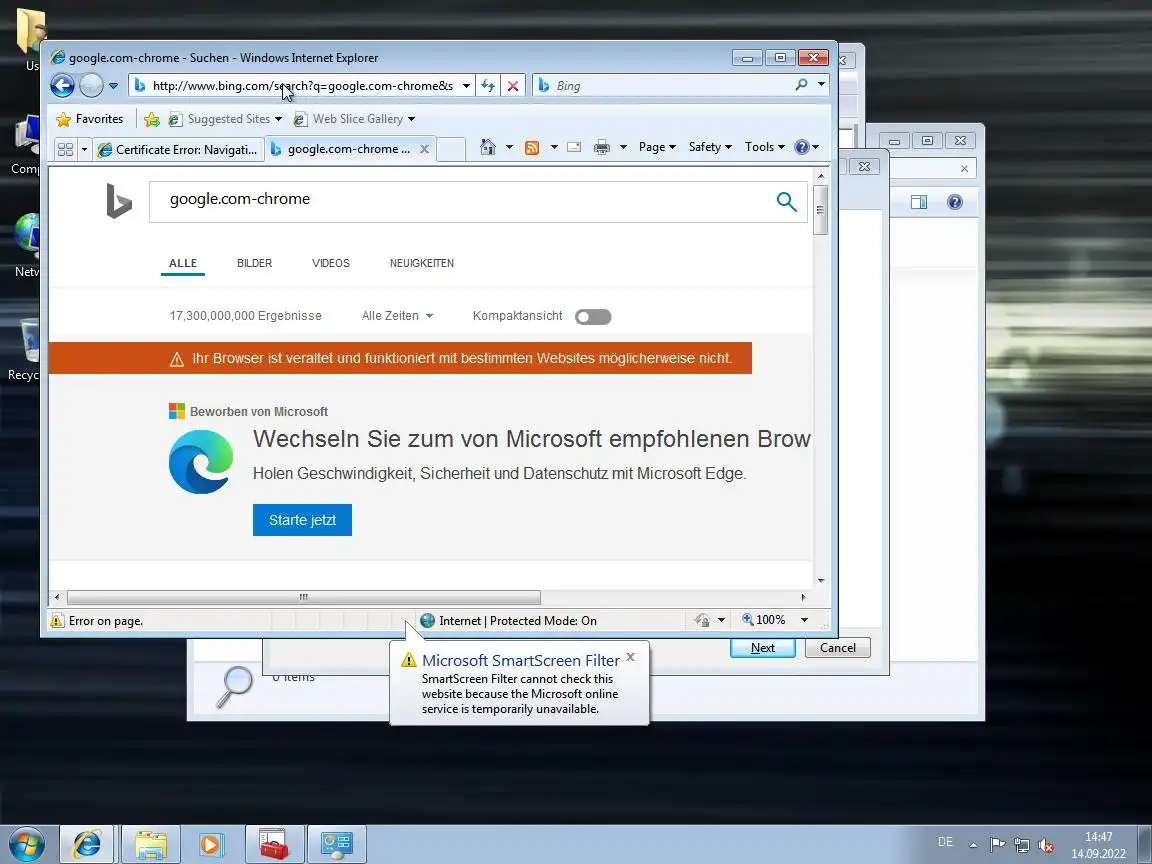The width and height of the screenshot is (1152, 864).
Task: Go back with the IE Back arrow
Action: [62, 86]
